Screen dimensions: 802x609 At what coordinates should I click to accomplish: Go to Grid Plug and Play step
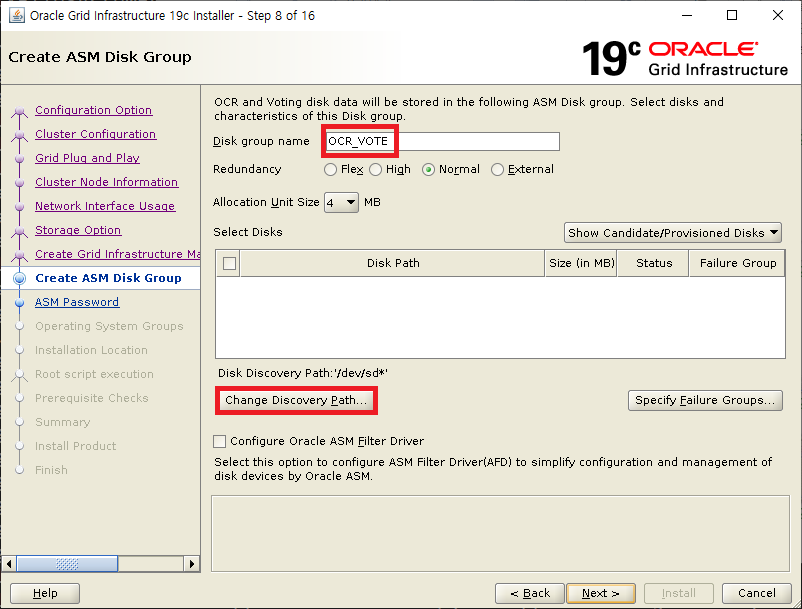[87, 158]
